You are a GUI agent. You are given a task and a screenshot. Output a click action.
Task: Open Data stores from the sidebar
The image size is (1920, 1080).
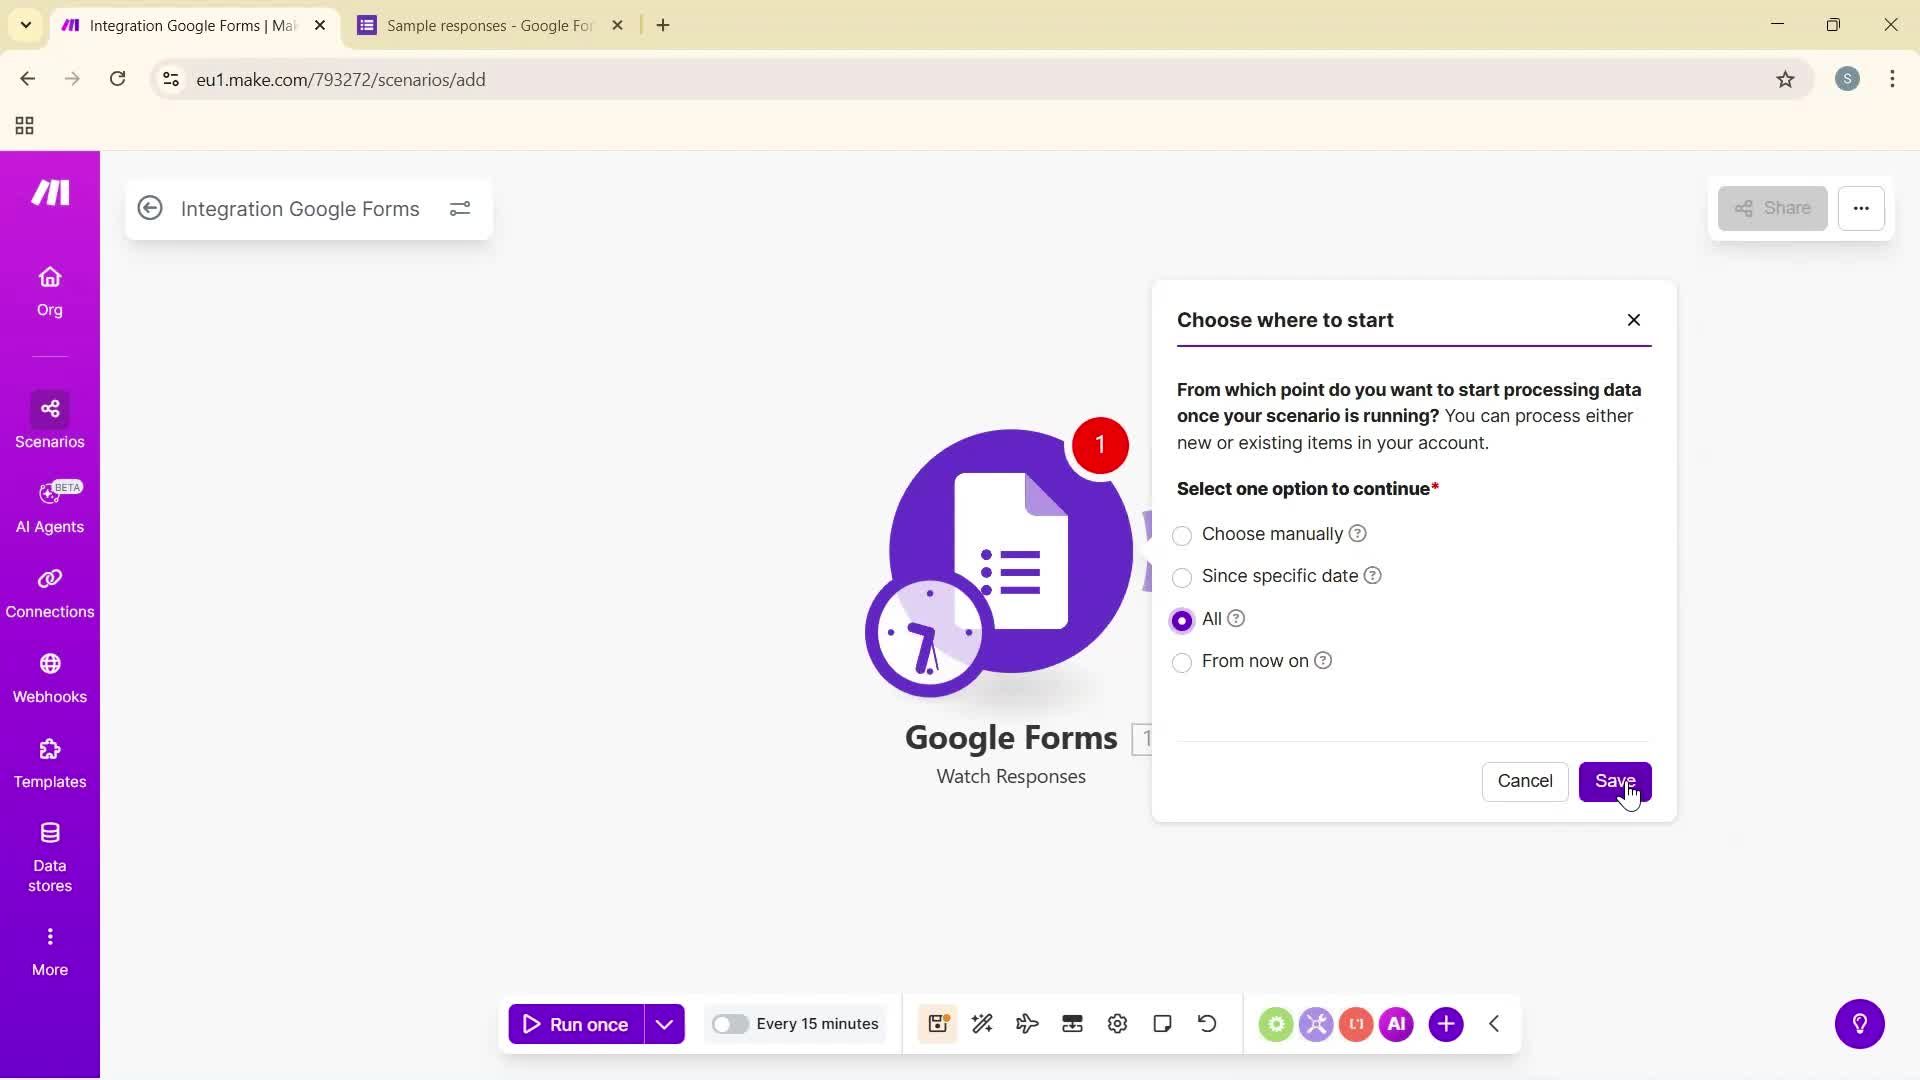coord(49,855)
